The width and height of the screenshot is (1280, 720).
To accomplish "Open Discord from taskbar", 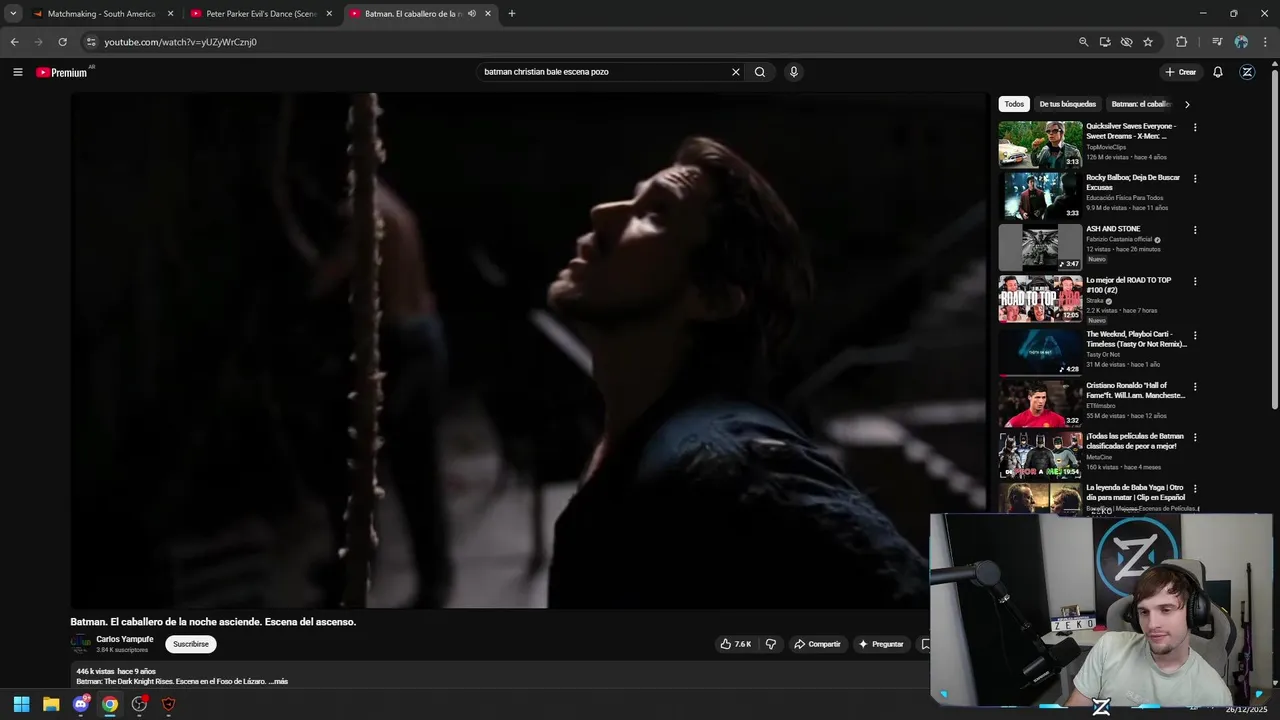I will coord(81,704).
